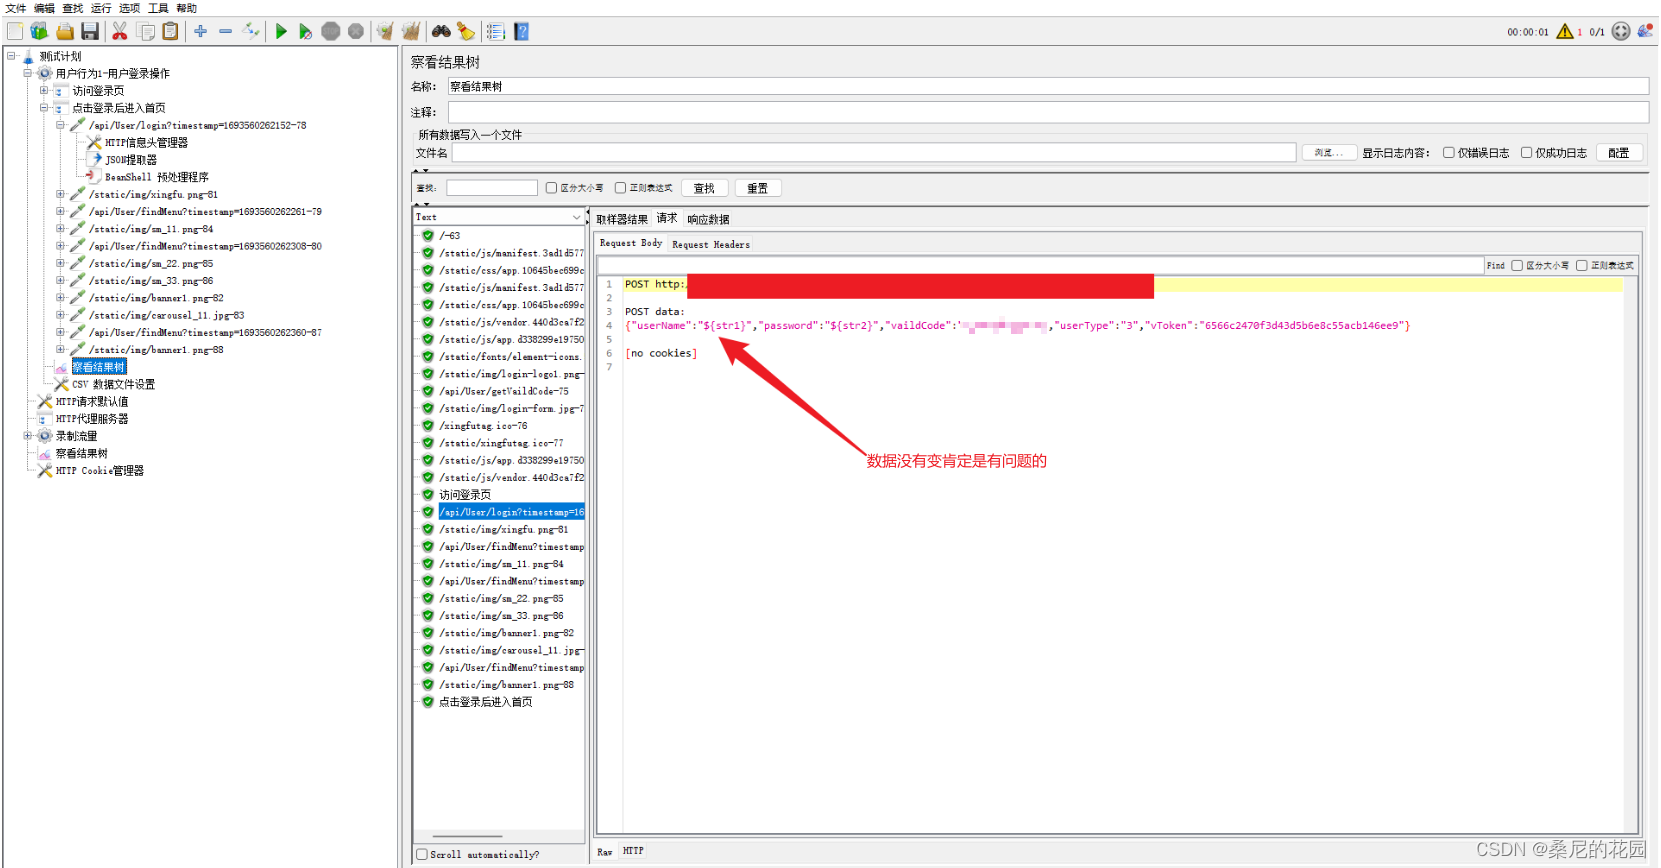Click the thread count gear icon at top right

pos(1621,32)
